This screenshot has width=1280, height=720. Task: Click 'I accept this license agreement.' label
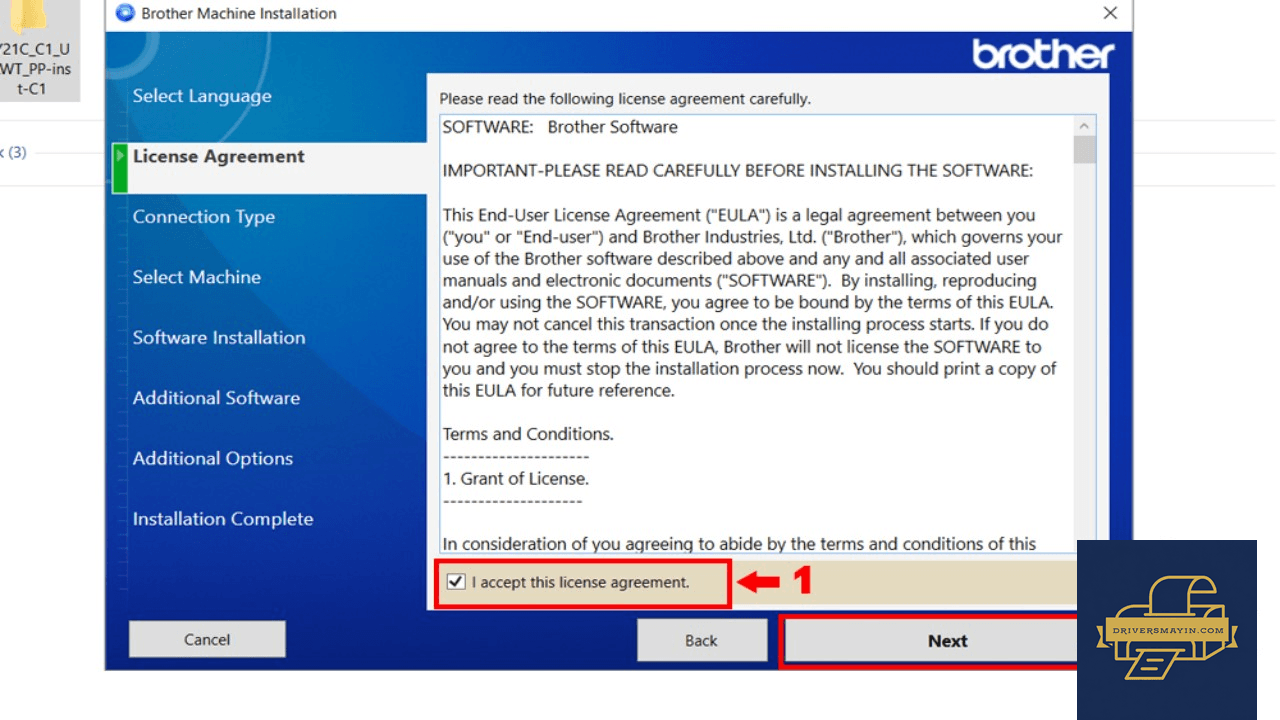click(x=581, y=582)
